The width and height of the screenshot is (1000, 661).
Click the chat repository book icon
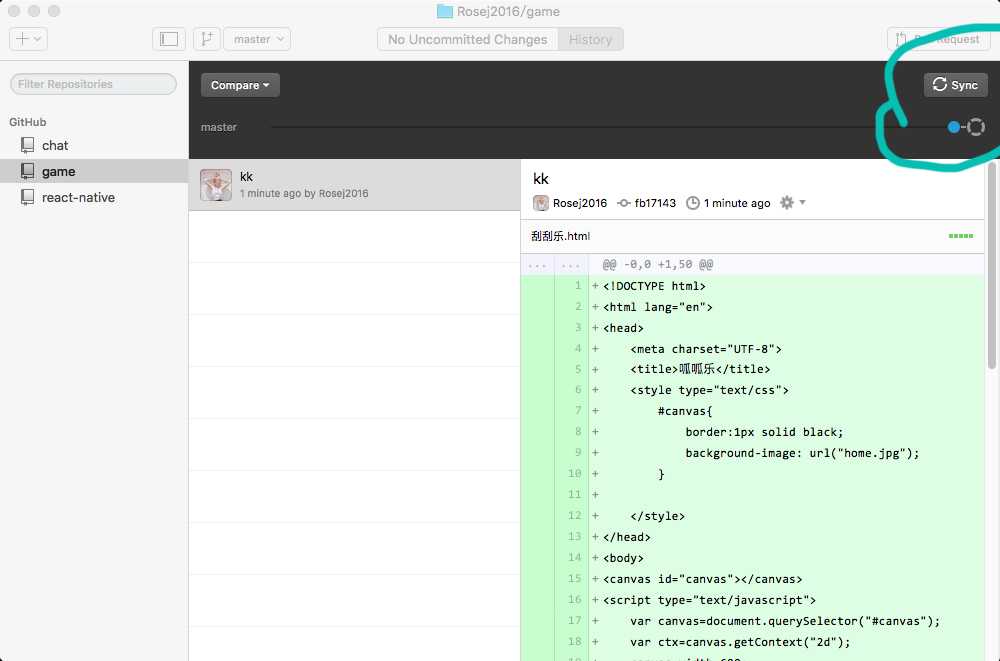[27, 145]
